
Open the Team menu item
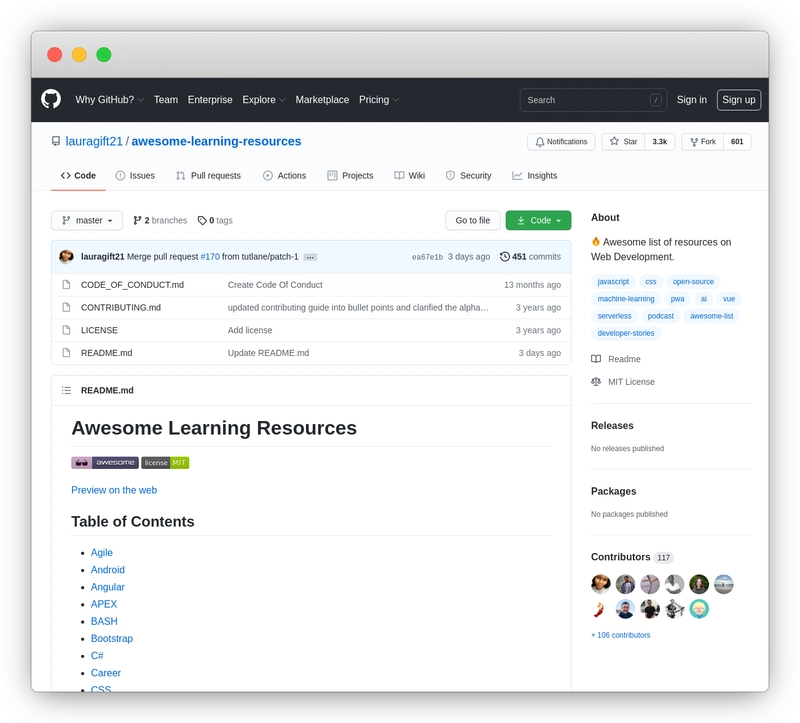pos(166,99)
